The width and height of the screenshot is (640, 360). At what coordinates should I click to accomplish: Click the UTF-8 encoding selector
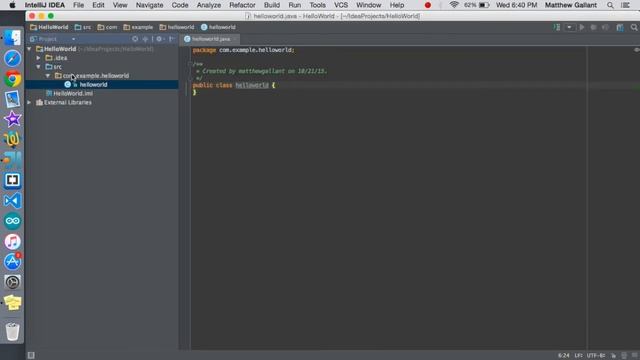tap(596, 356)
